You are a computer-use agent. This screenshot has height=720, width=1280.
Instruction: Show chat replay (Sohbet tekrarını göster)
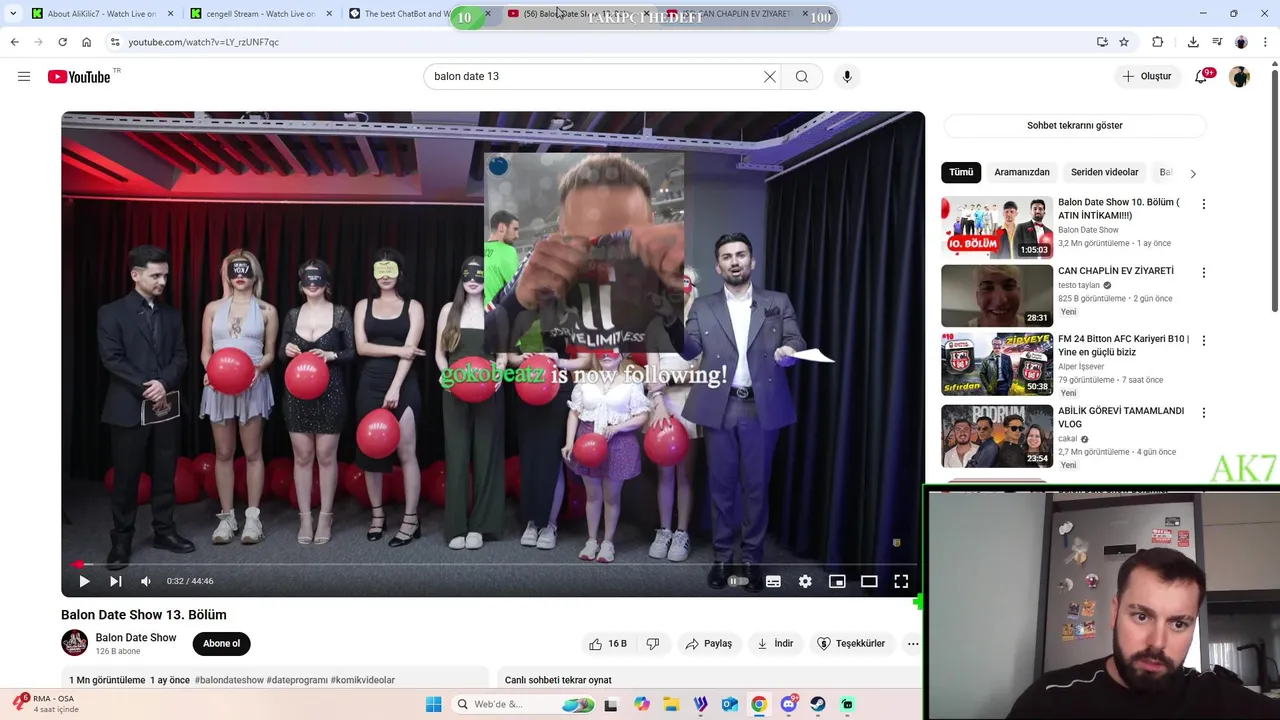coord(1075,126)
